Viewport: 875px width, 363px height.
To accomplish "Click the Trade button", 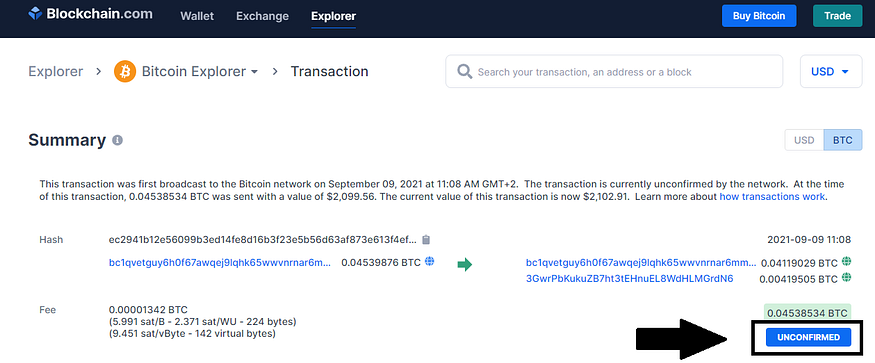I will tap(838, 16).
